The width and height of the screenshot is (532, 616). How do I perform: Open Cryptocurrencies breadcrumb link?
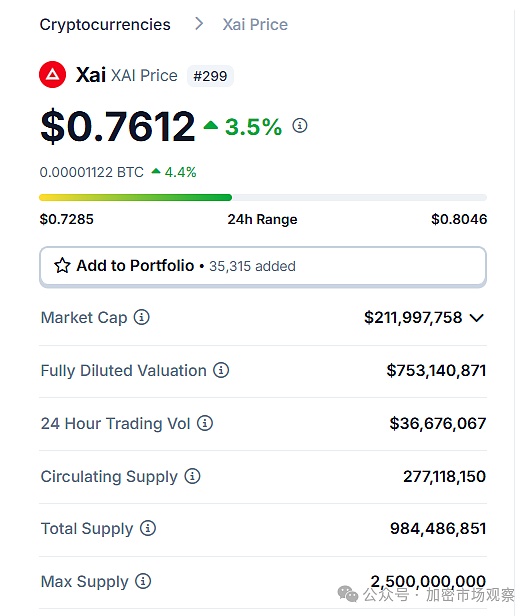pos(105,25)
